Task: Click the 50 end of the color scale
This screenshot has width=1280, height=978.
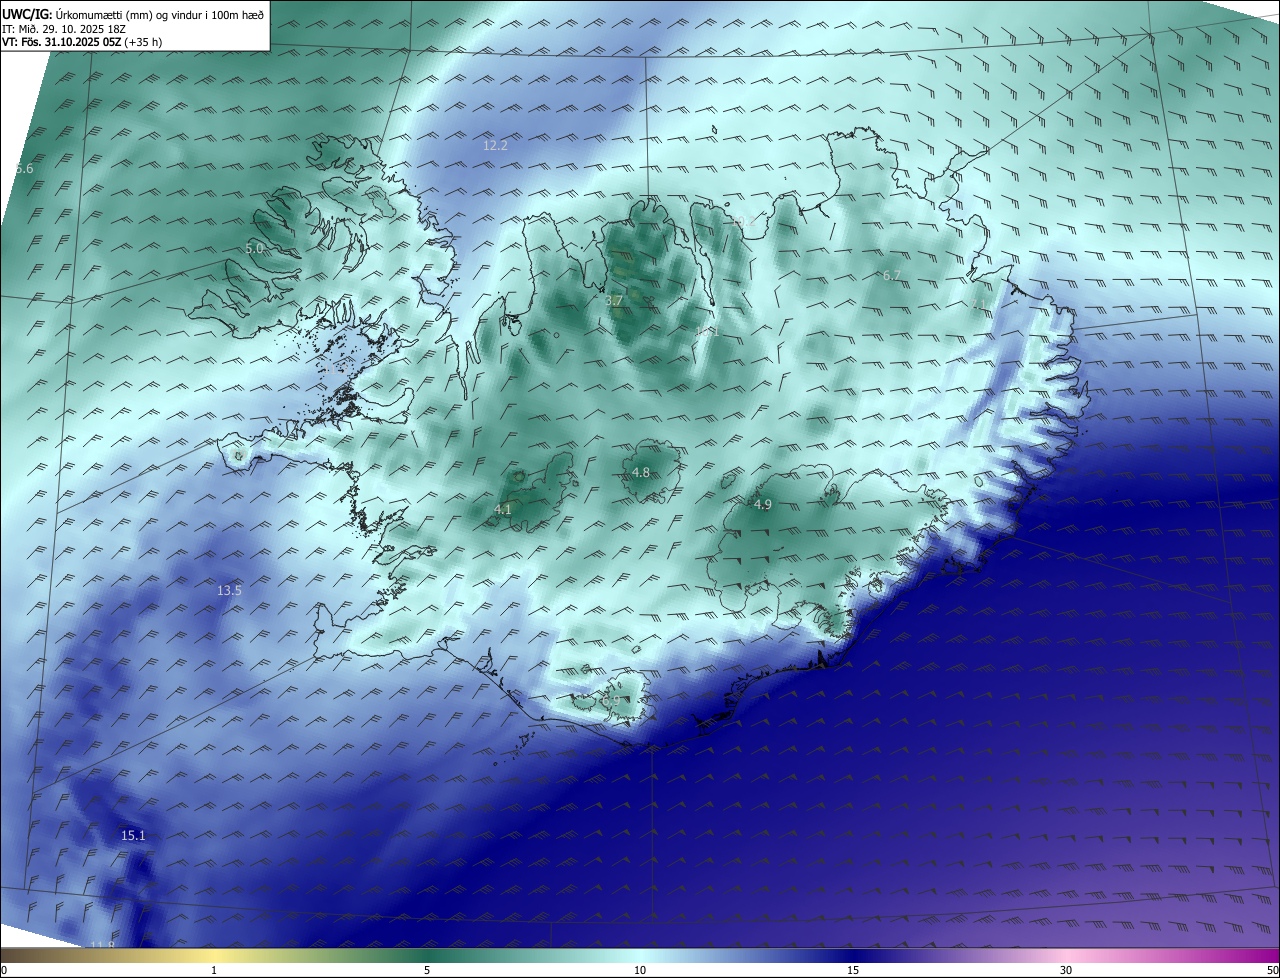Action: (x=1272, y=970)
